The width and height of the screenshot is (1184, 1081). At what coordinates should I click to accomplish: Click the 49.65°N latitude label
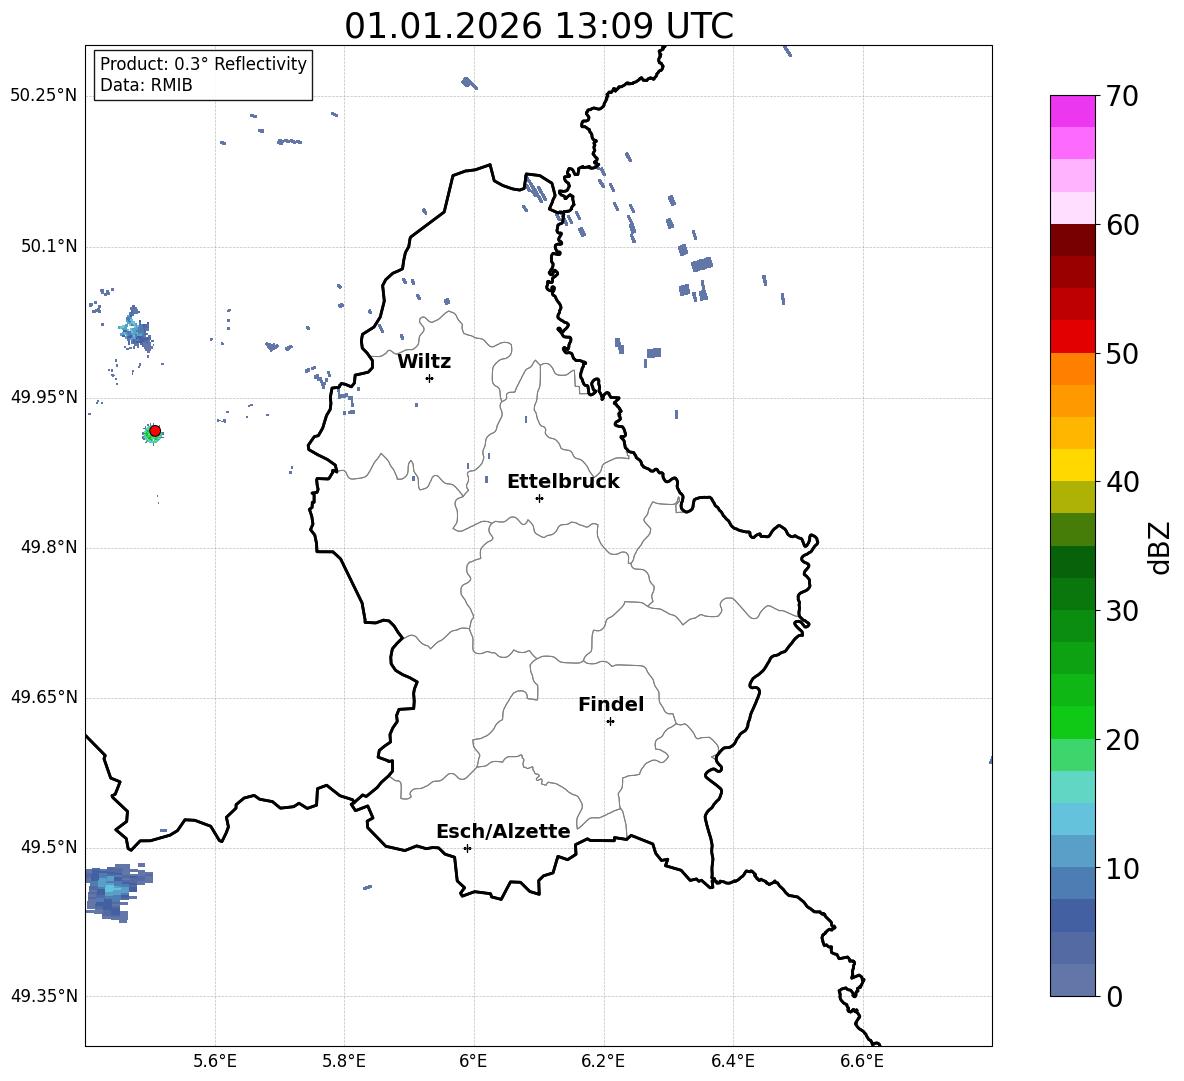44,697
